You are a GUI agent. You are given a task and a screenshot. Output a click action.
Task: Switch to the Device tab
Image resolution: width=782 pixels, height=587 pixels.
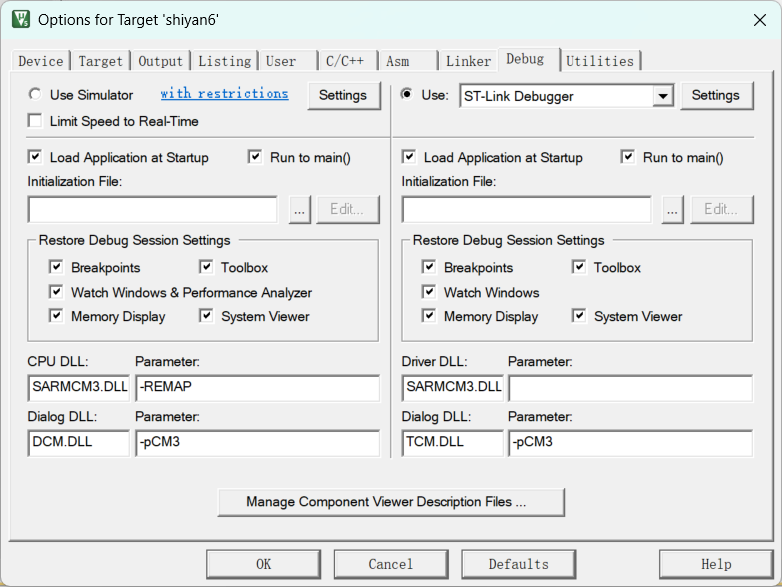[x=40, y=61]
